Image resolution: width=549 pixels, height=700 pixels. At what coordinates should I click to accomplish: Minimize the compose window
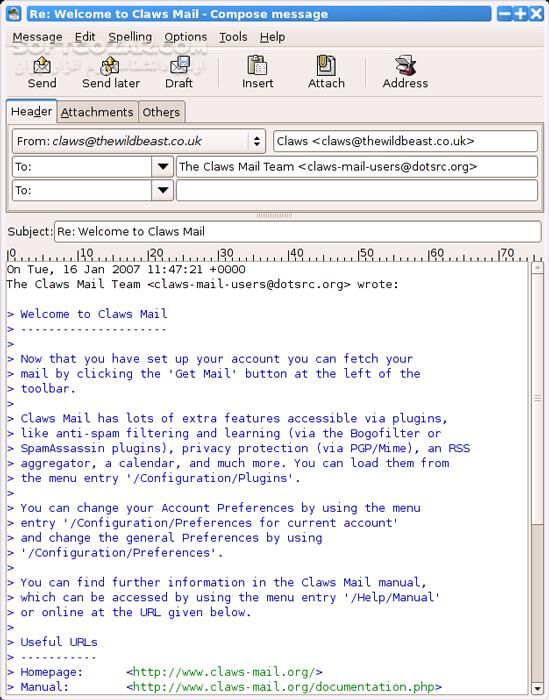point(504,13)
